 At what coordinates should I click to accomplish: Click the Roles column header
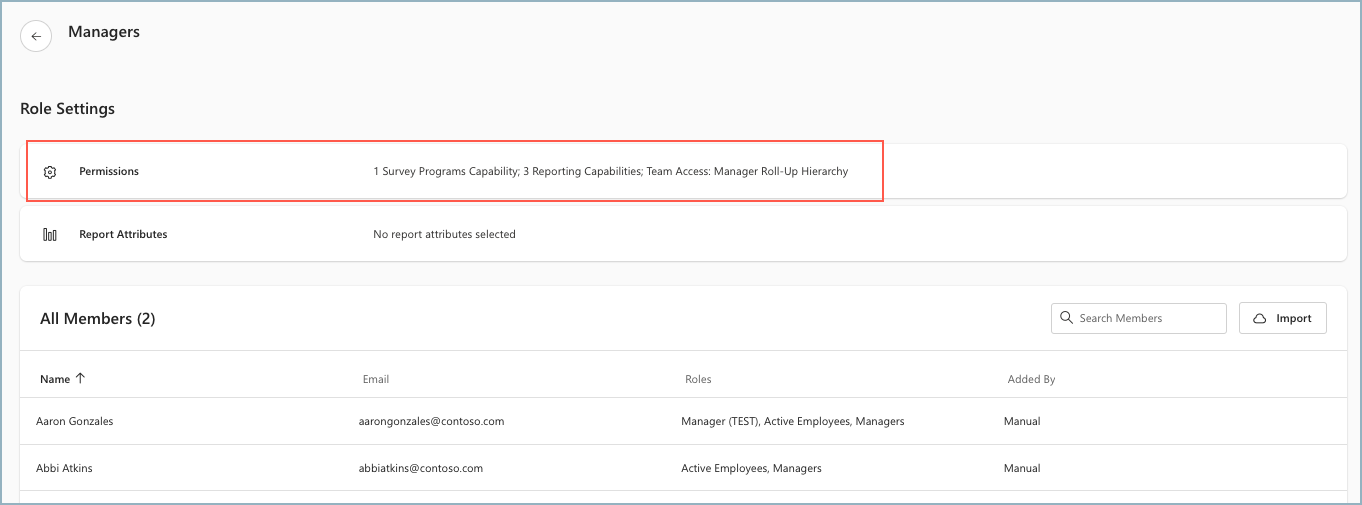click(698, 379)
